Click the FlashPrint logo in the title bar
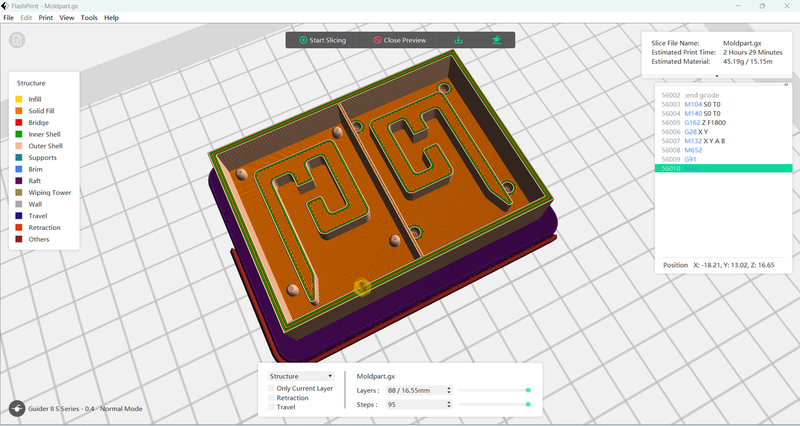 5,6
